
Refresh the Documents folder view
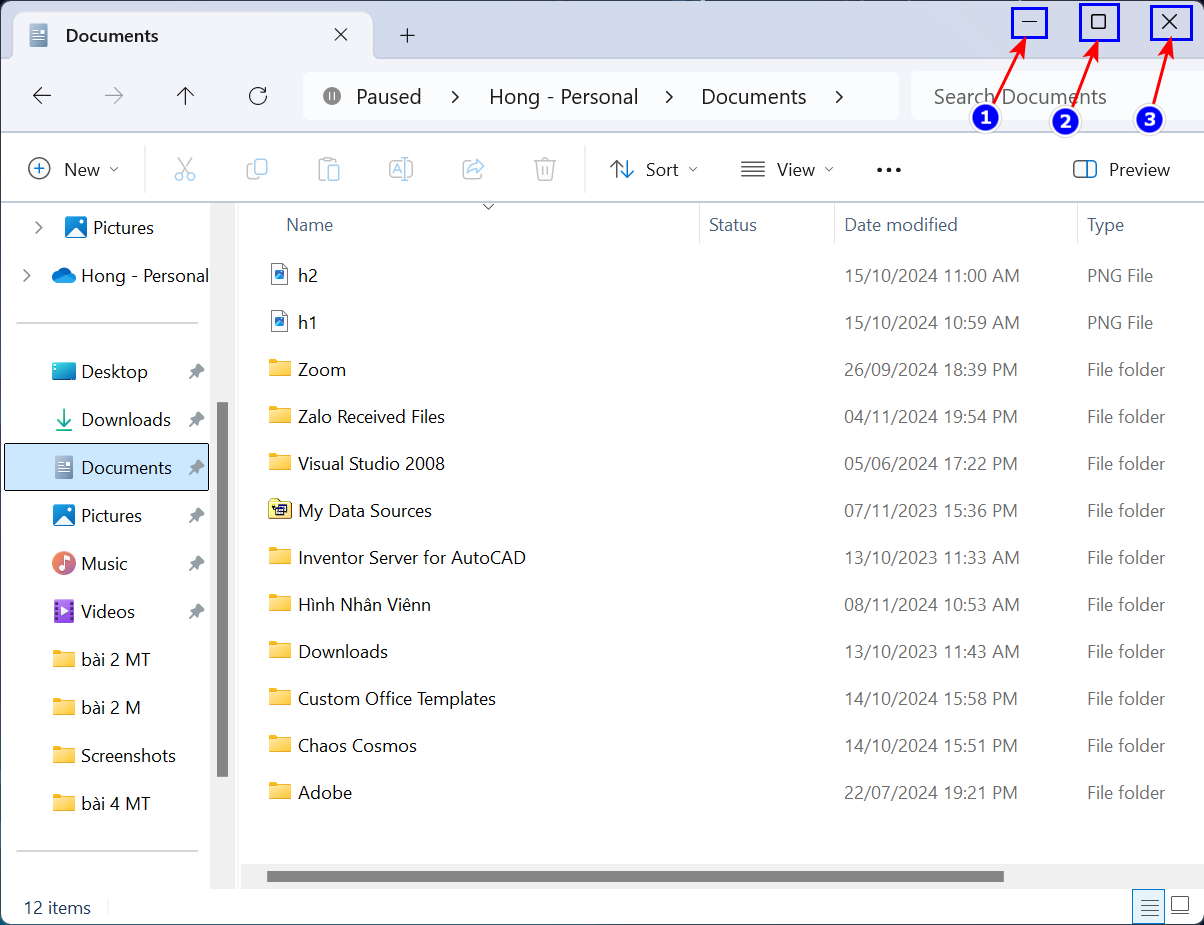258,96
